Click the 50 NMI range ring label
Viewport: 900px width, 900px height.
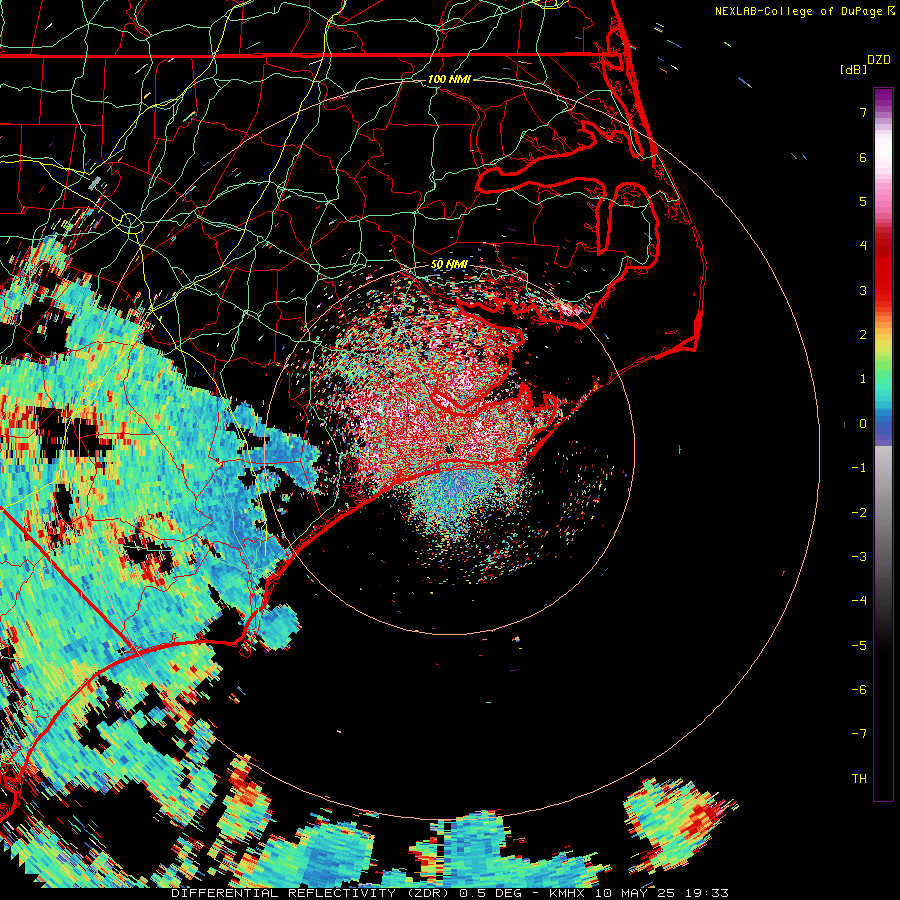coord(449,265)
